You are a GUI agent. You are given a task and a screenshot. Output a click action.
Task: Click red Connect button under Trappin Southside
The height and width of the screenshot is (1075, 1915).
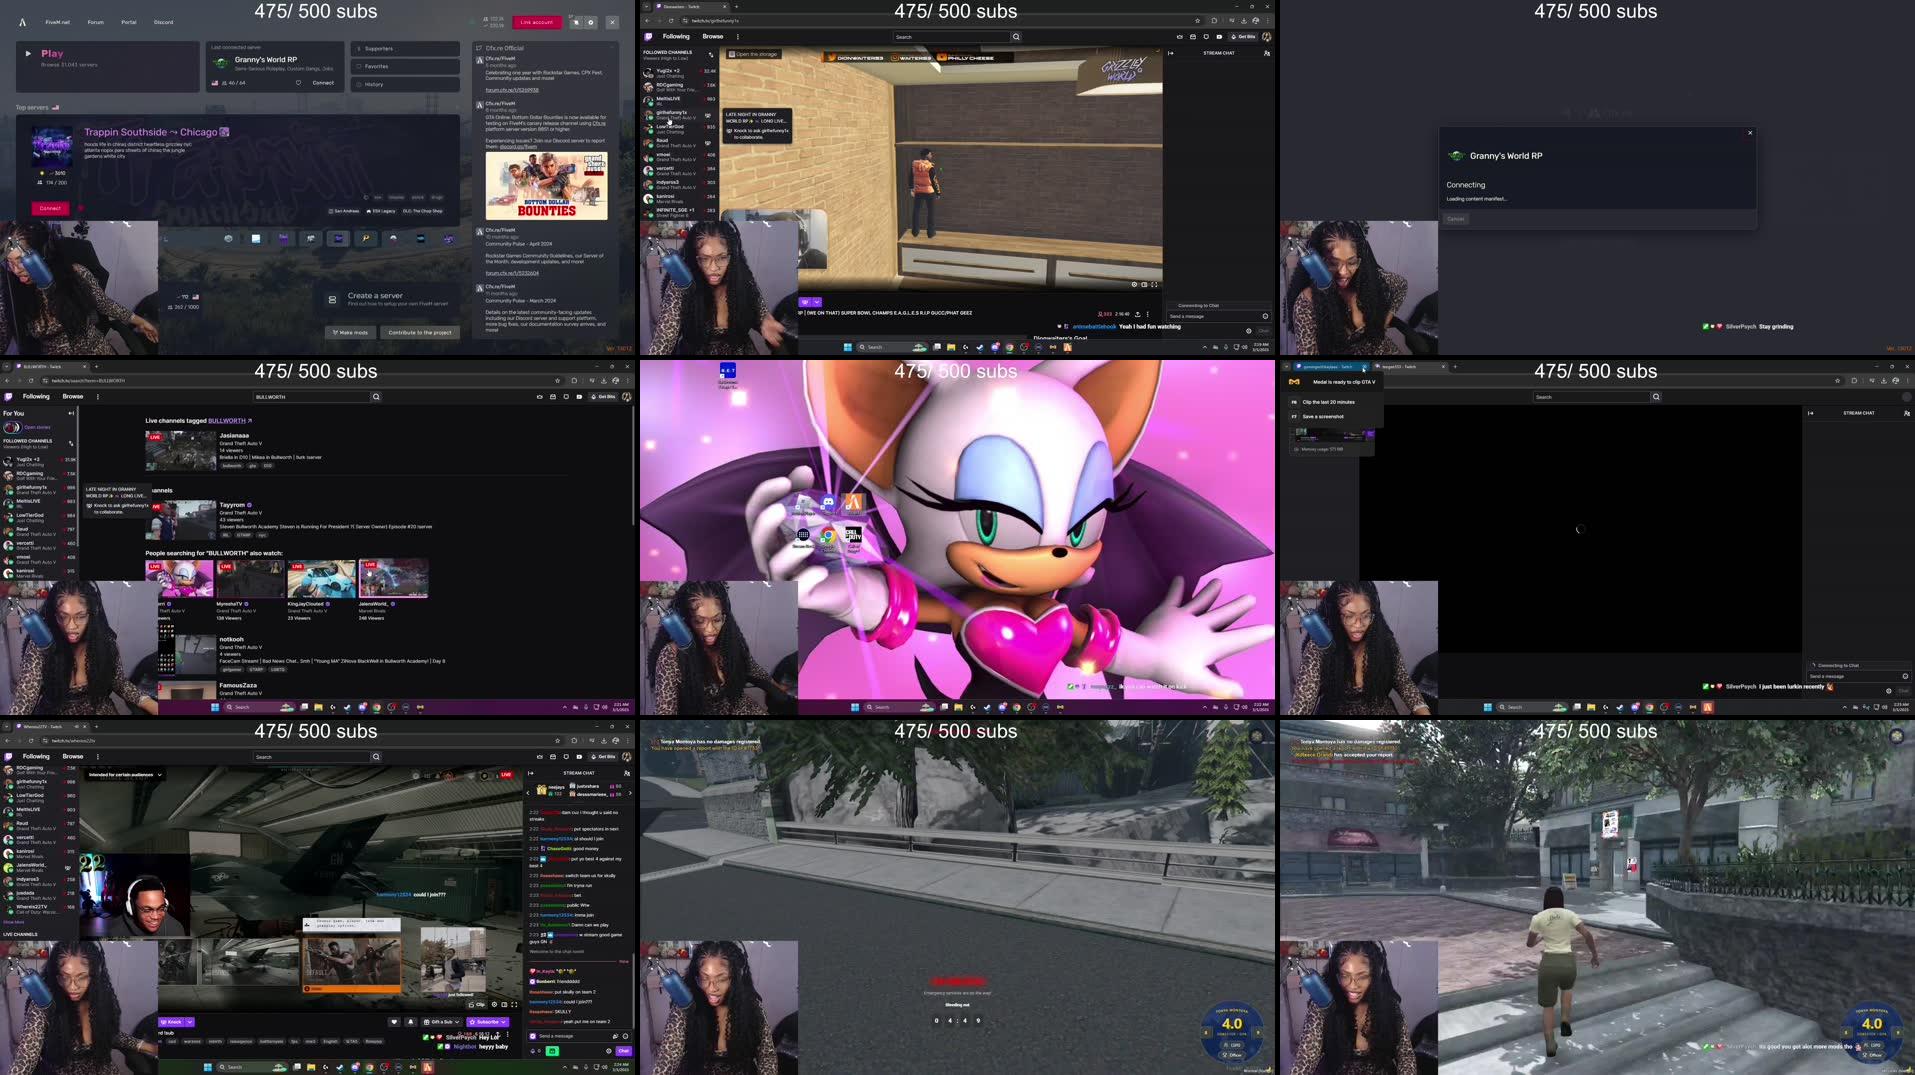[50, 208]
